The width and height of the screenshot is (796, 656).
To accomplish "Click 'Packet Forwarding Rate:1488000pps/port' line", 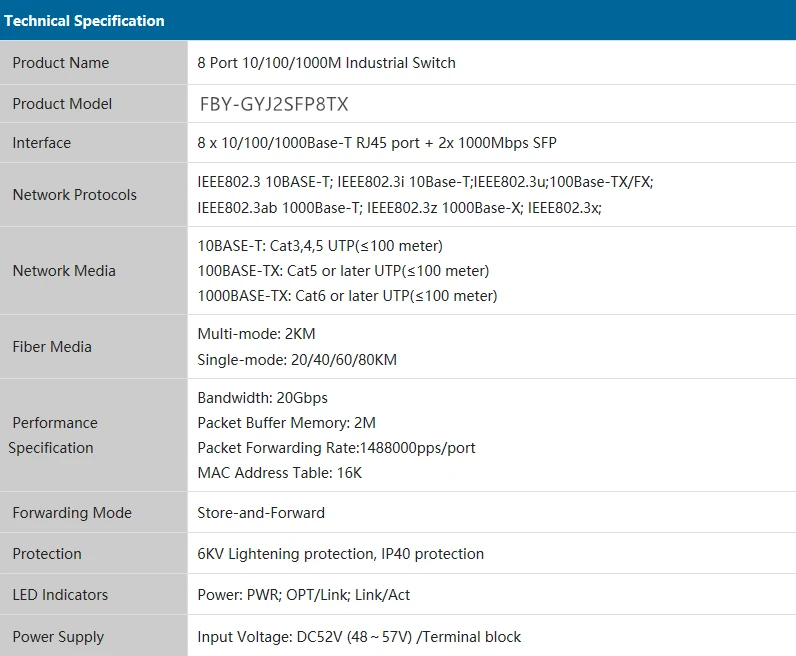I will coord(336,448).
